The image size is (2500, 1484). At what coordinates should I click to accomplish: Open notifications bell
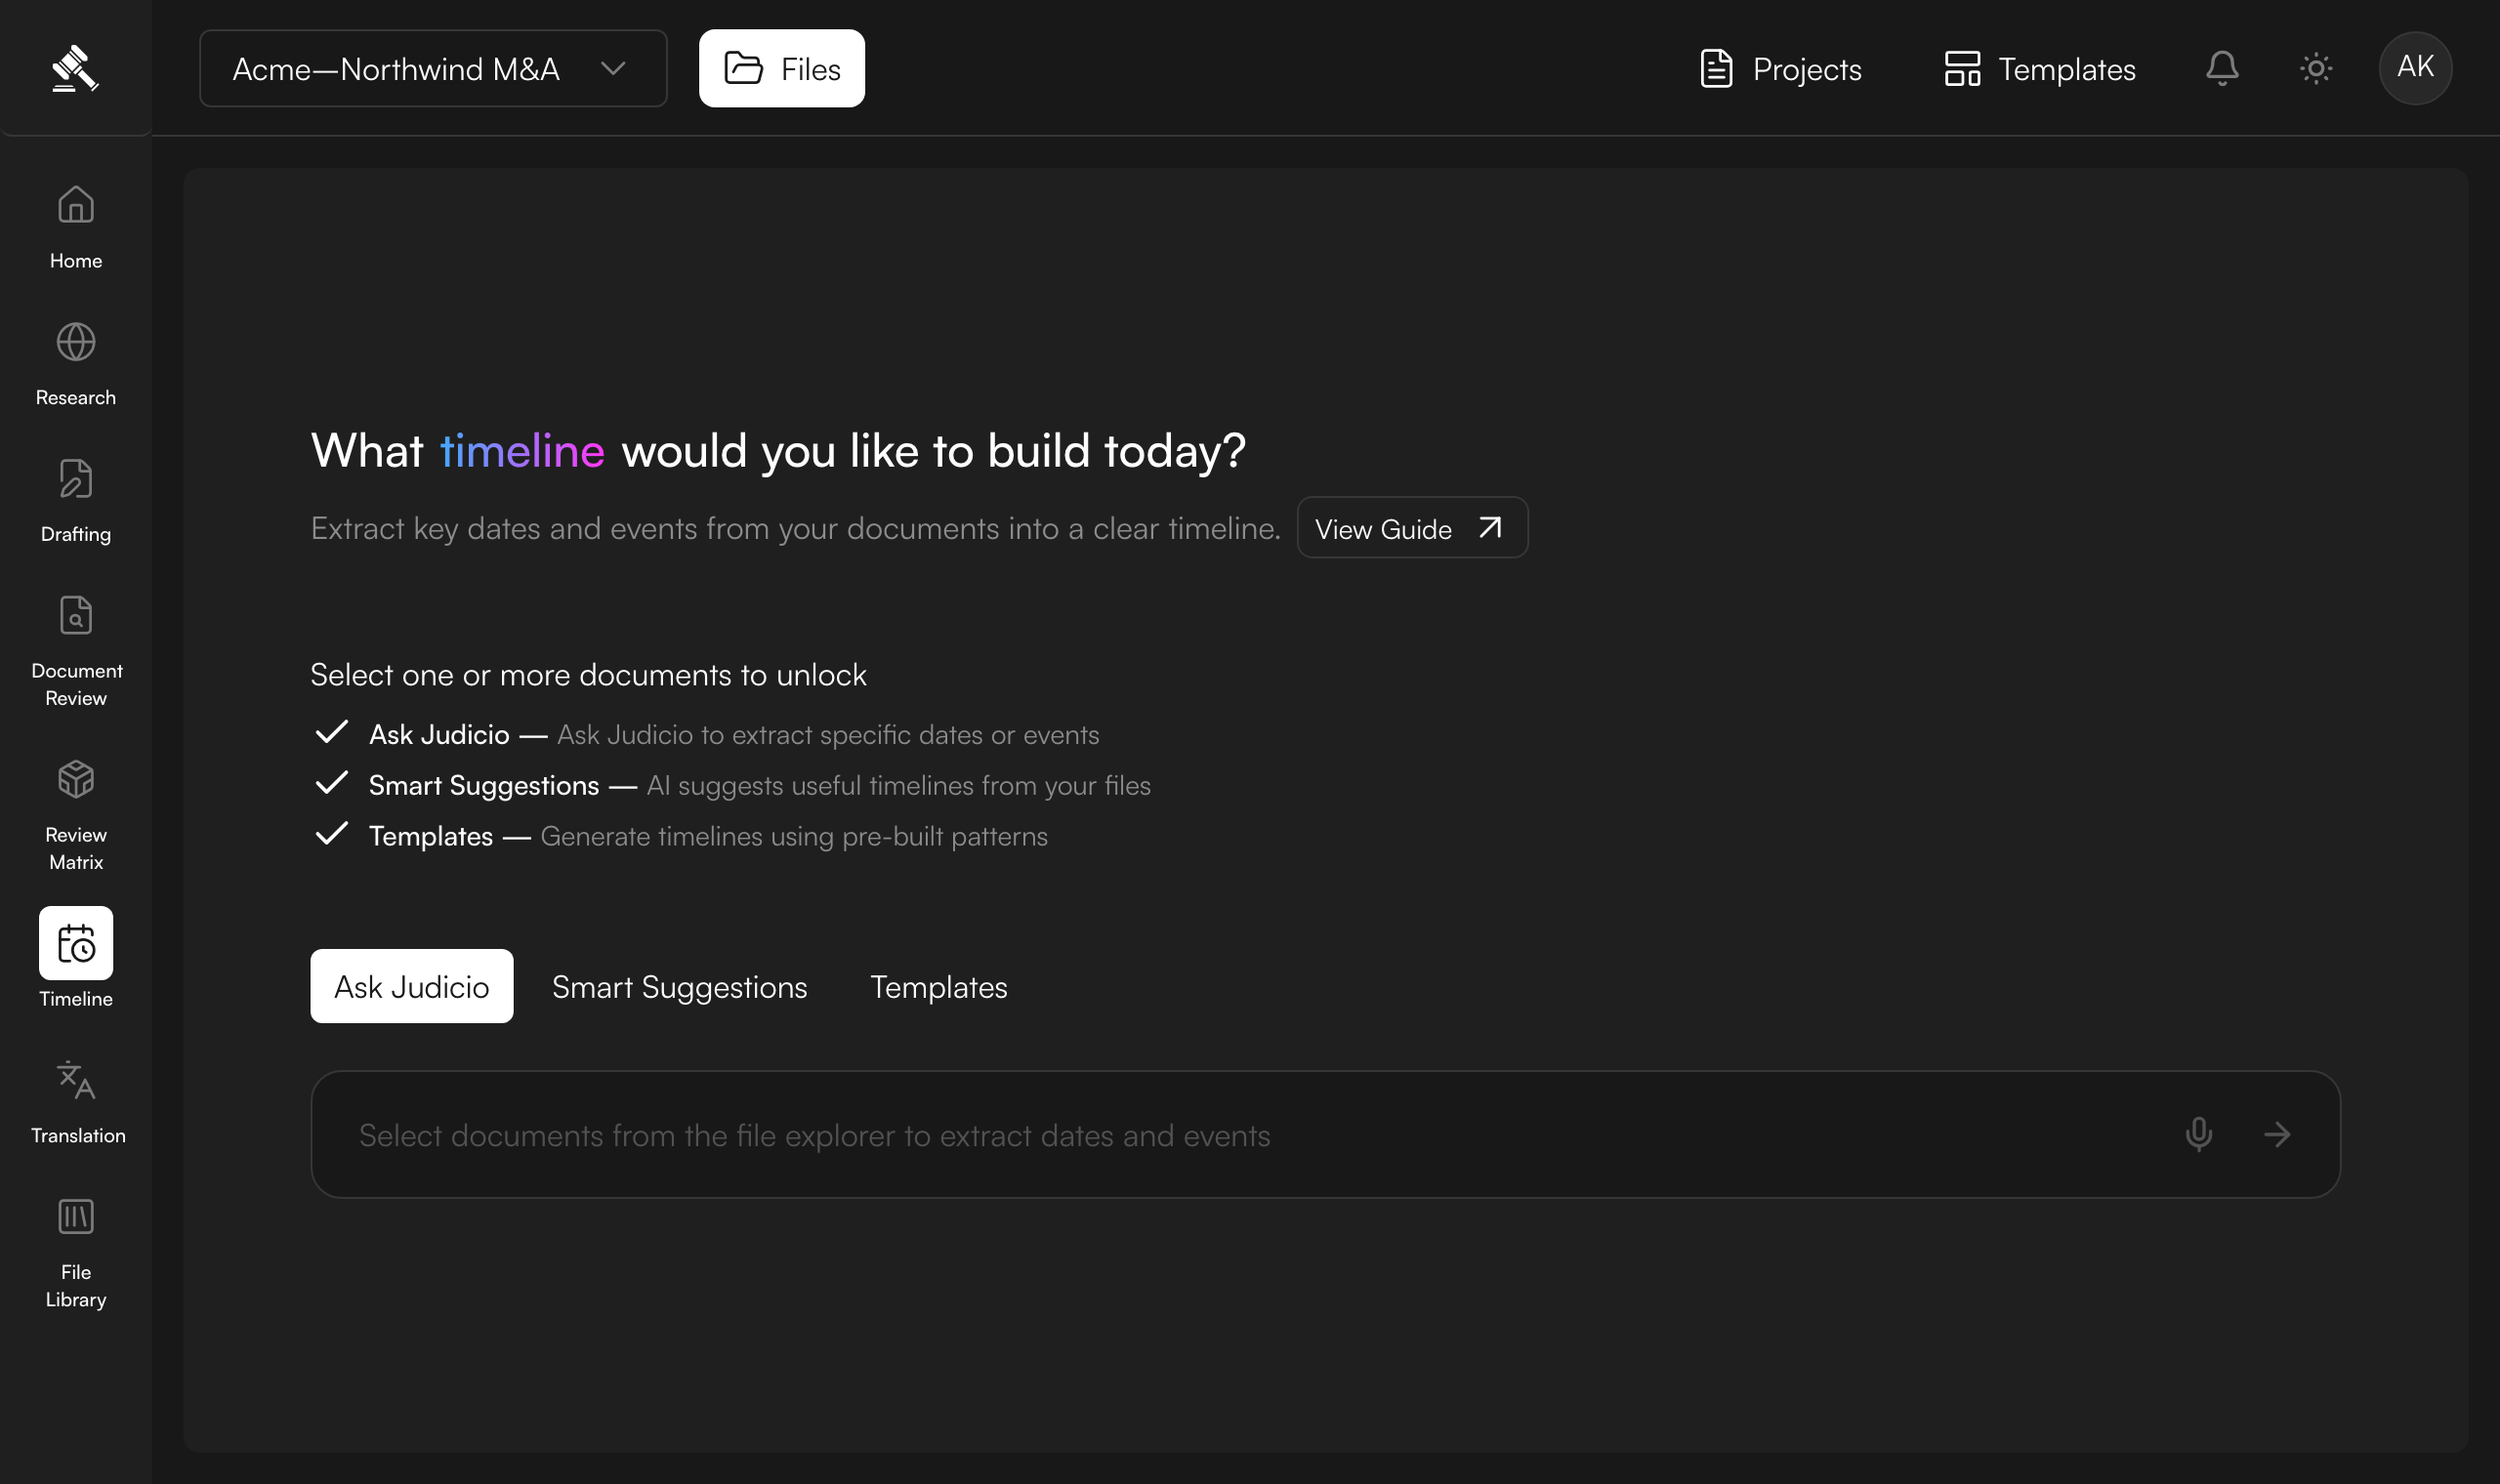tap(2222, 68)
